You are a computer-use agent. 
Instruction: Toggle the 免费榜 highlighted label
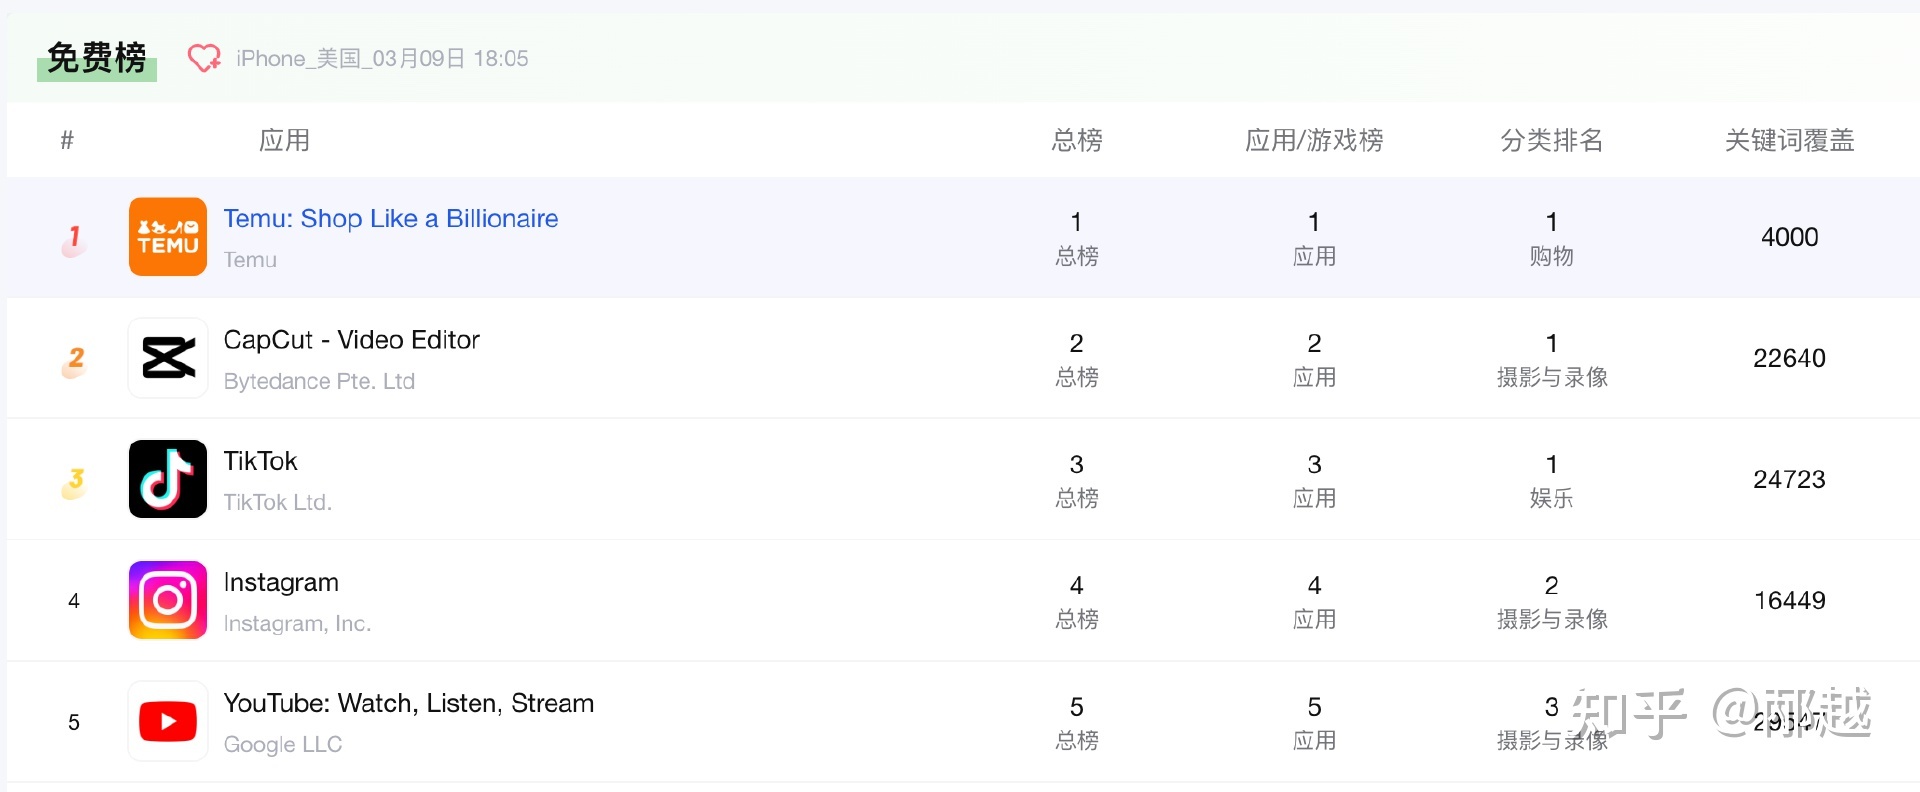(96, 57)
